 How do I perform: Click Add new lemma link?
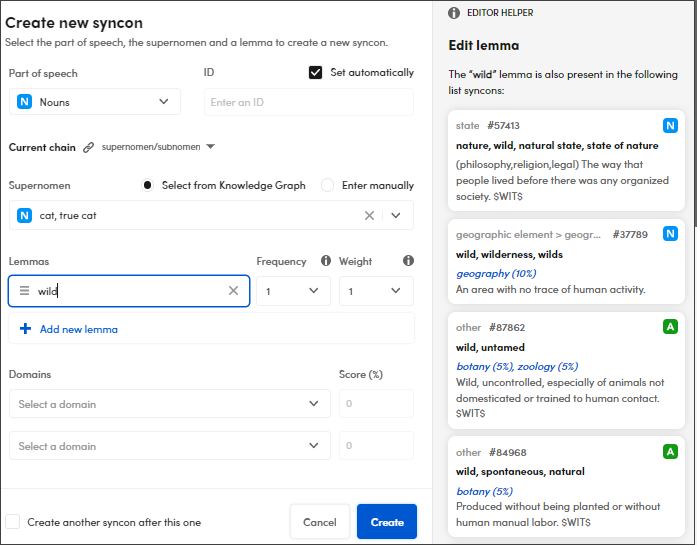pos(78,329)
